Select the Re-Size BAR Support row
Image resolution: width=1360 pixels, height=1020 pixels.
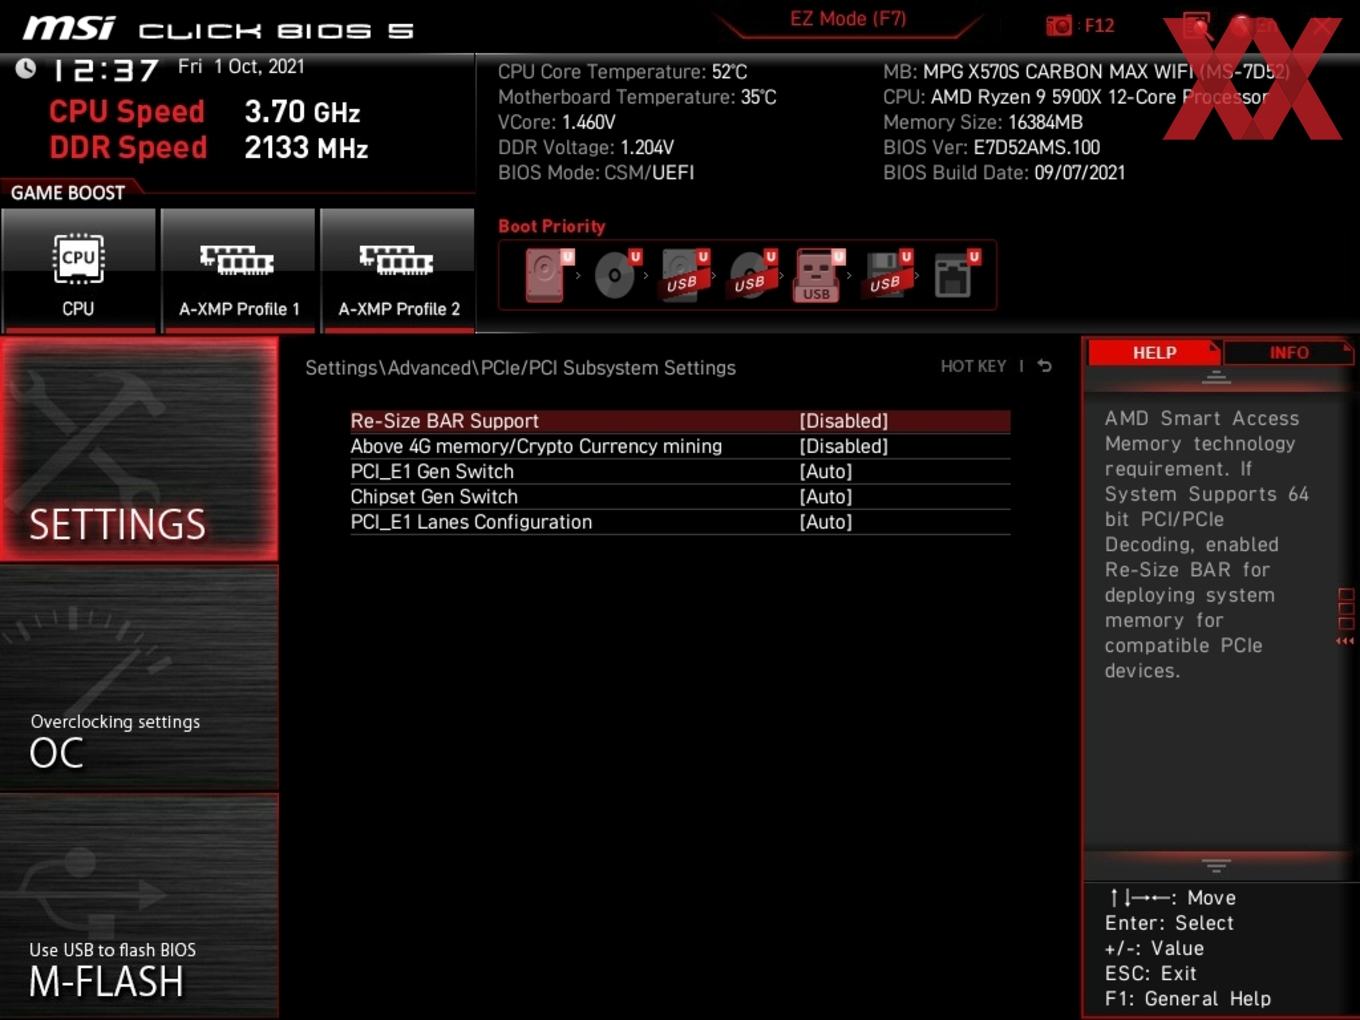point(680,421)
